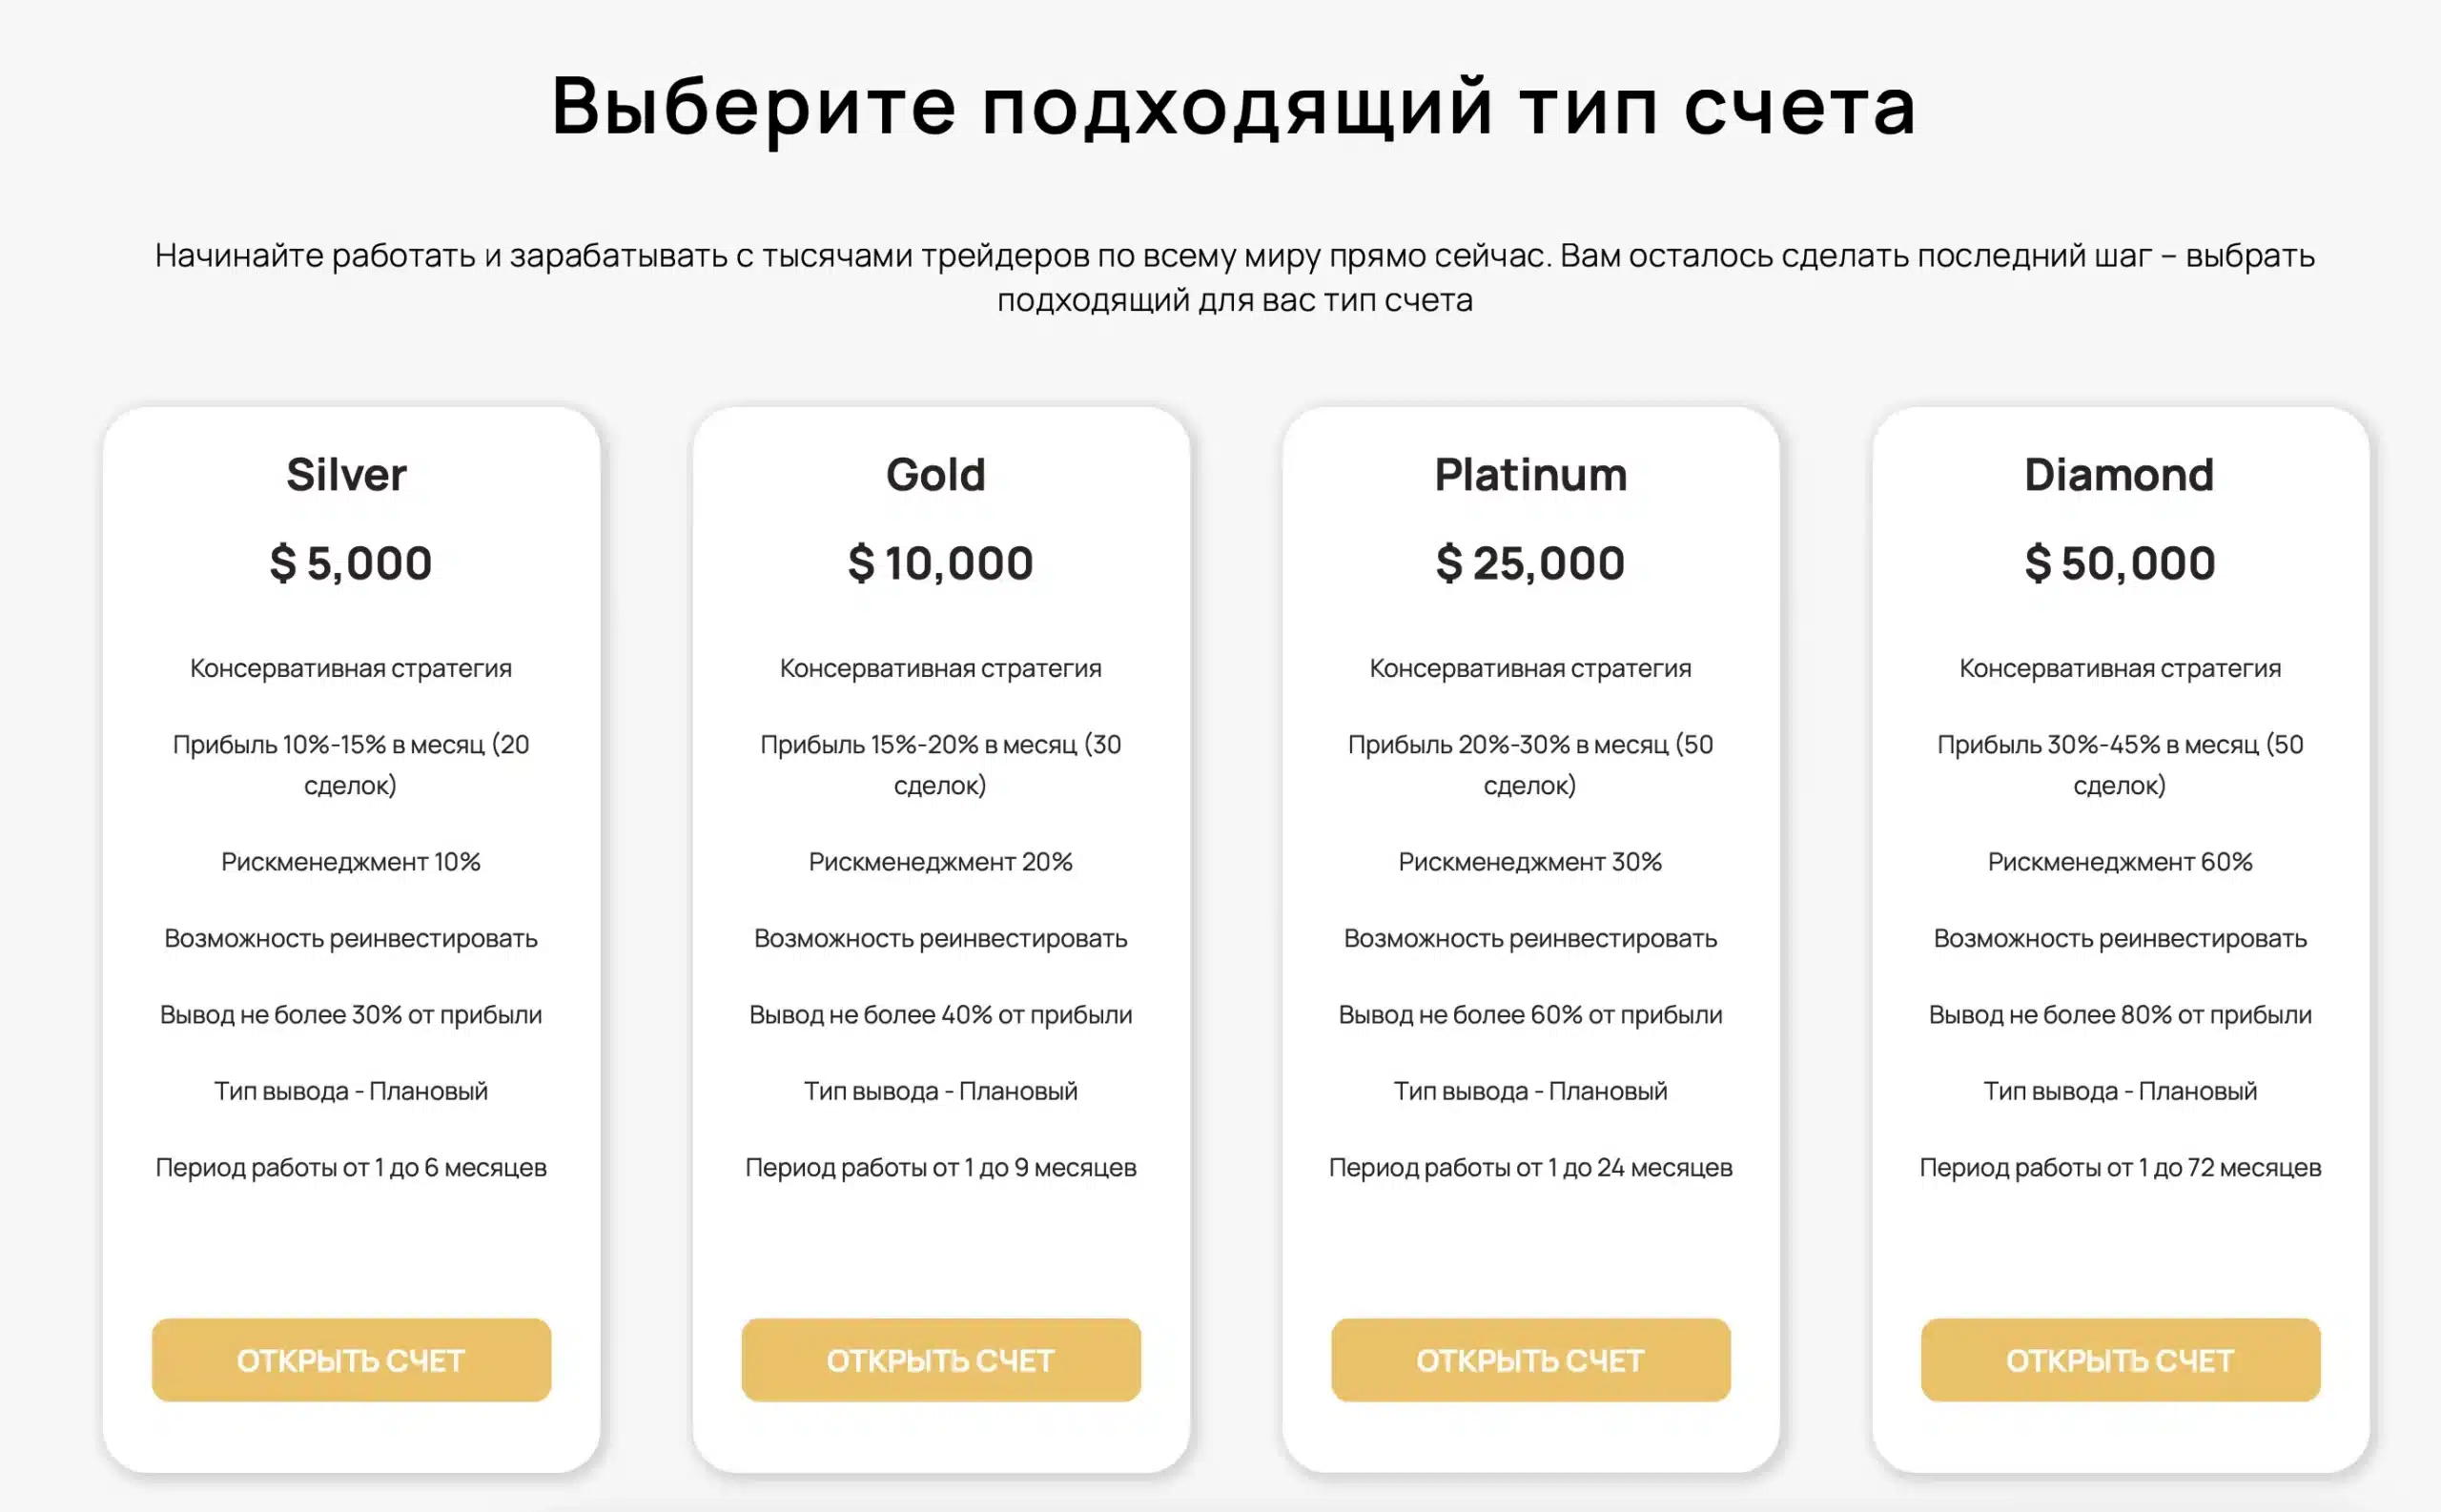
Task: Click Вывод не более 40% от прибыли
Action: pyautogui.click(x=941, y=1014)
